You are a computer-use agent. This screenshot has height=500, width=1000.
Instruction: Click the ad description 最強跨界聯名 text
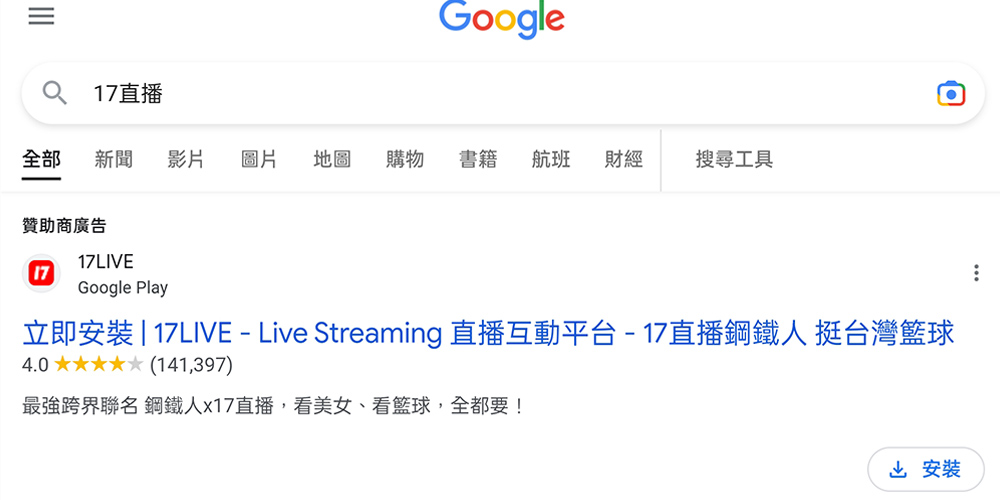tap(272, 406)
